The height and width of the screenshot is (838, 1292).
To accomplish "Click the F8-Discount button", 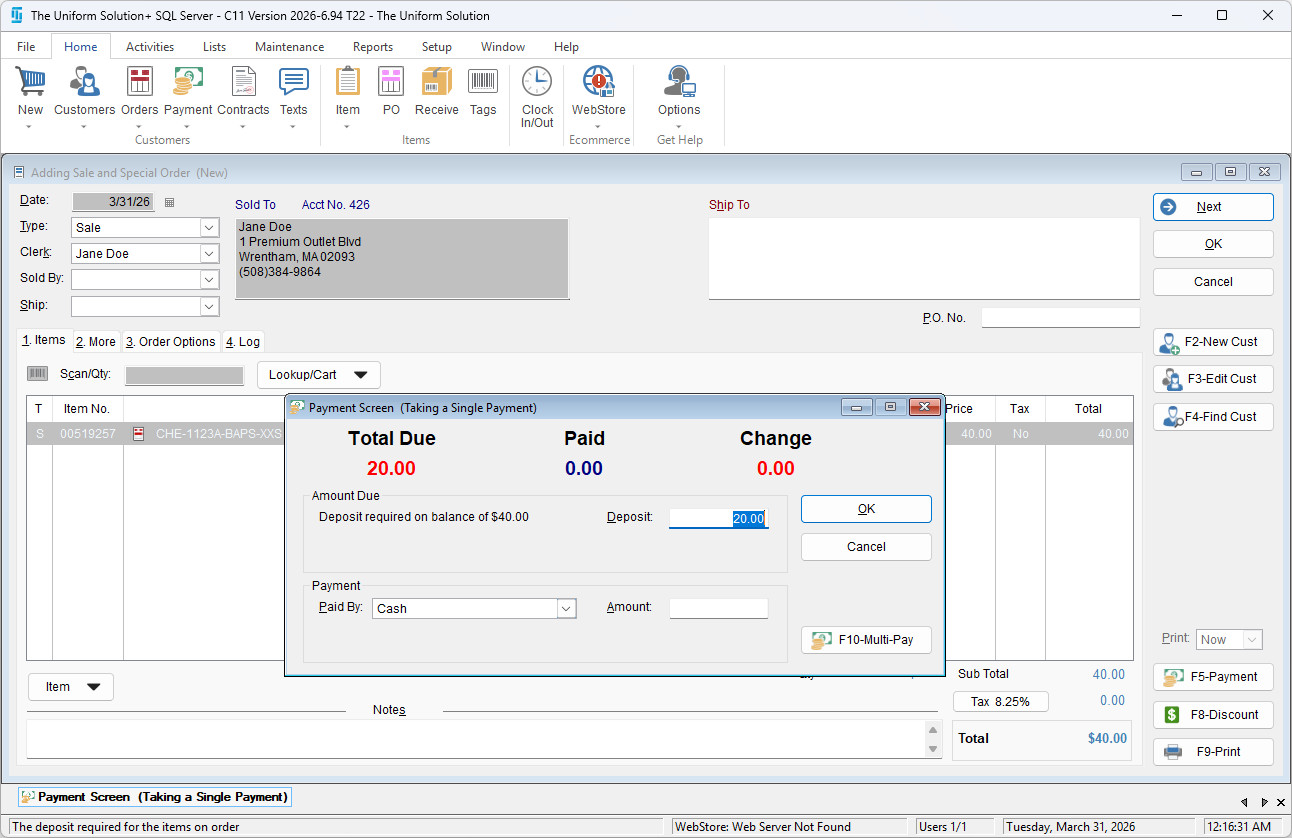I will 1213,715.
